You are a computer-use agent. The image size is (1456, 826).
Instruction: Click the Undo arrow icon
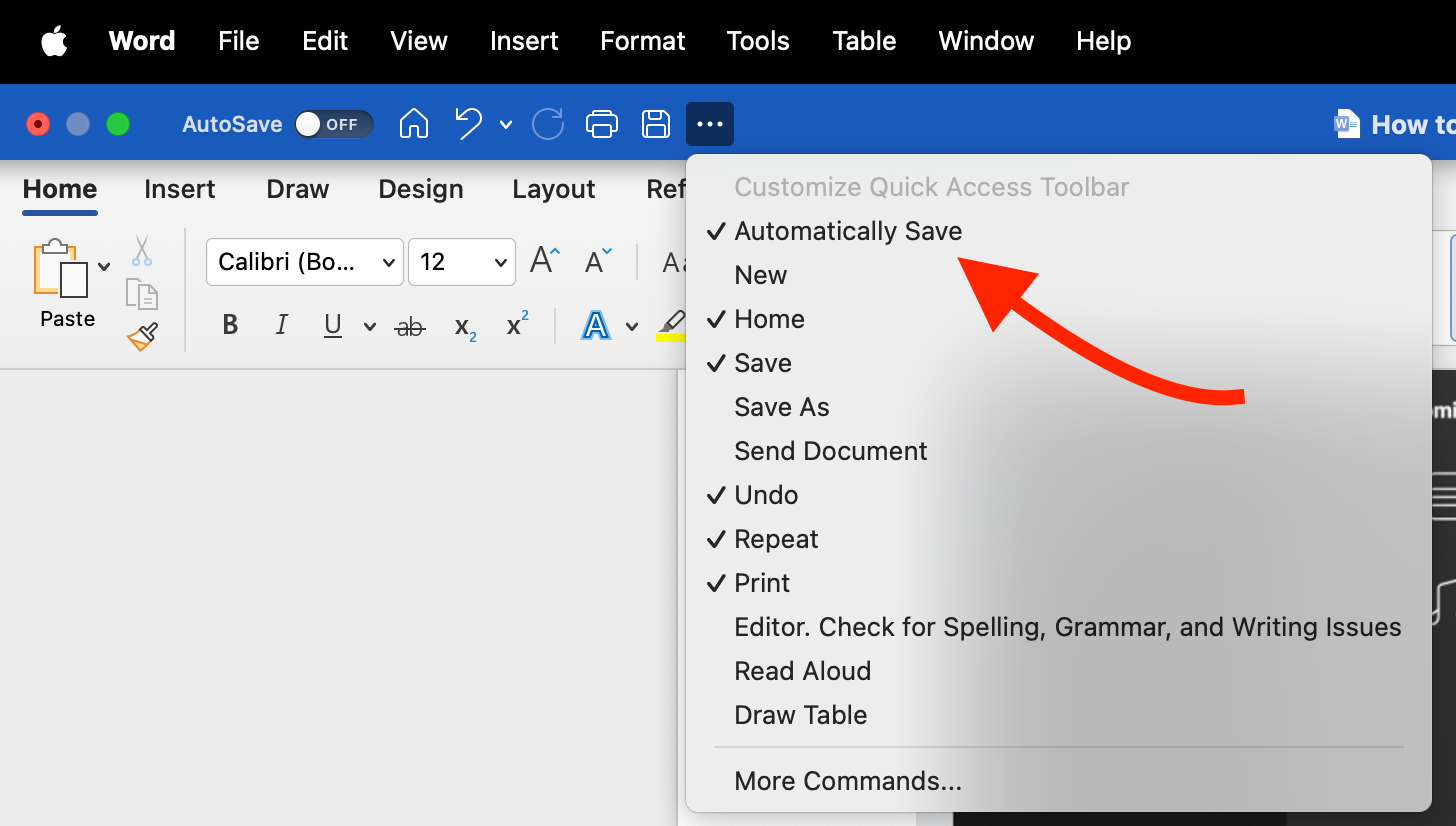[468, 124]
